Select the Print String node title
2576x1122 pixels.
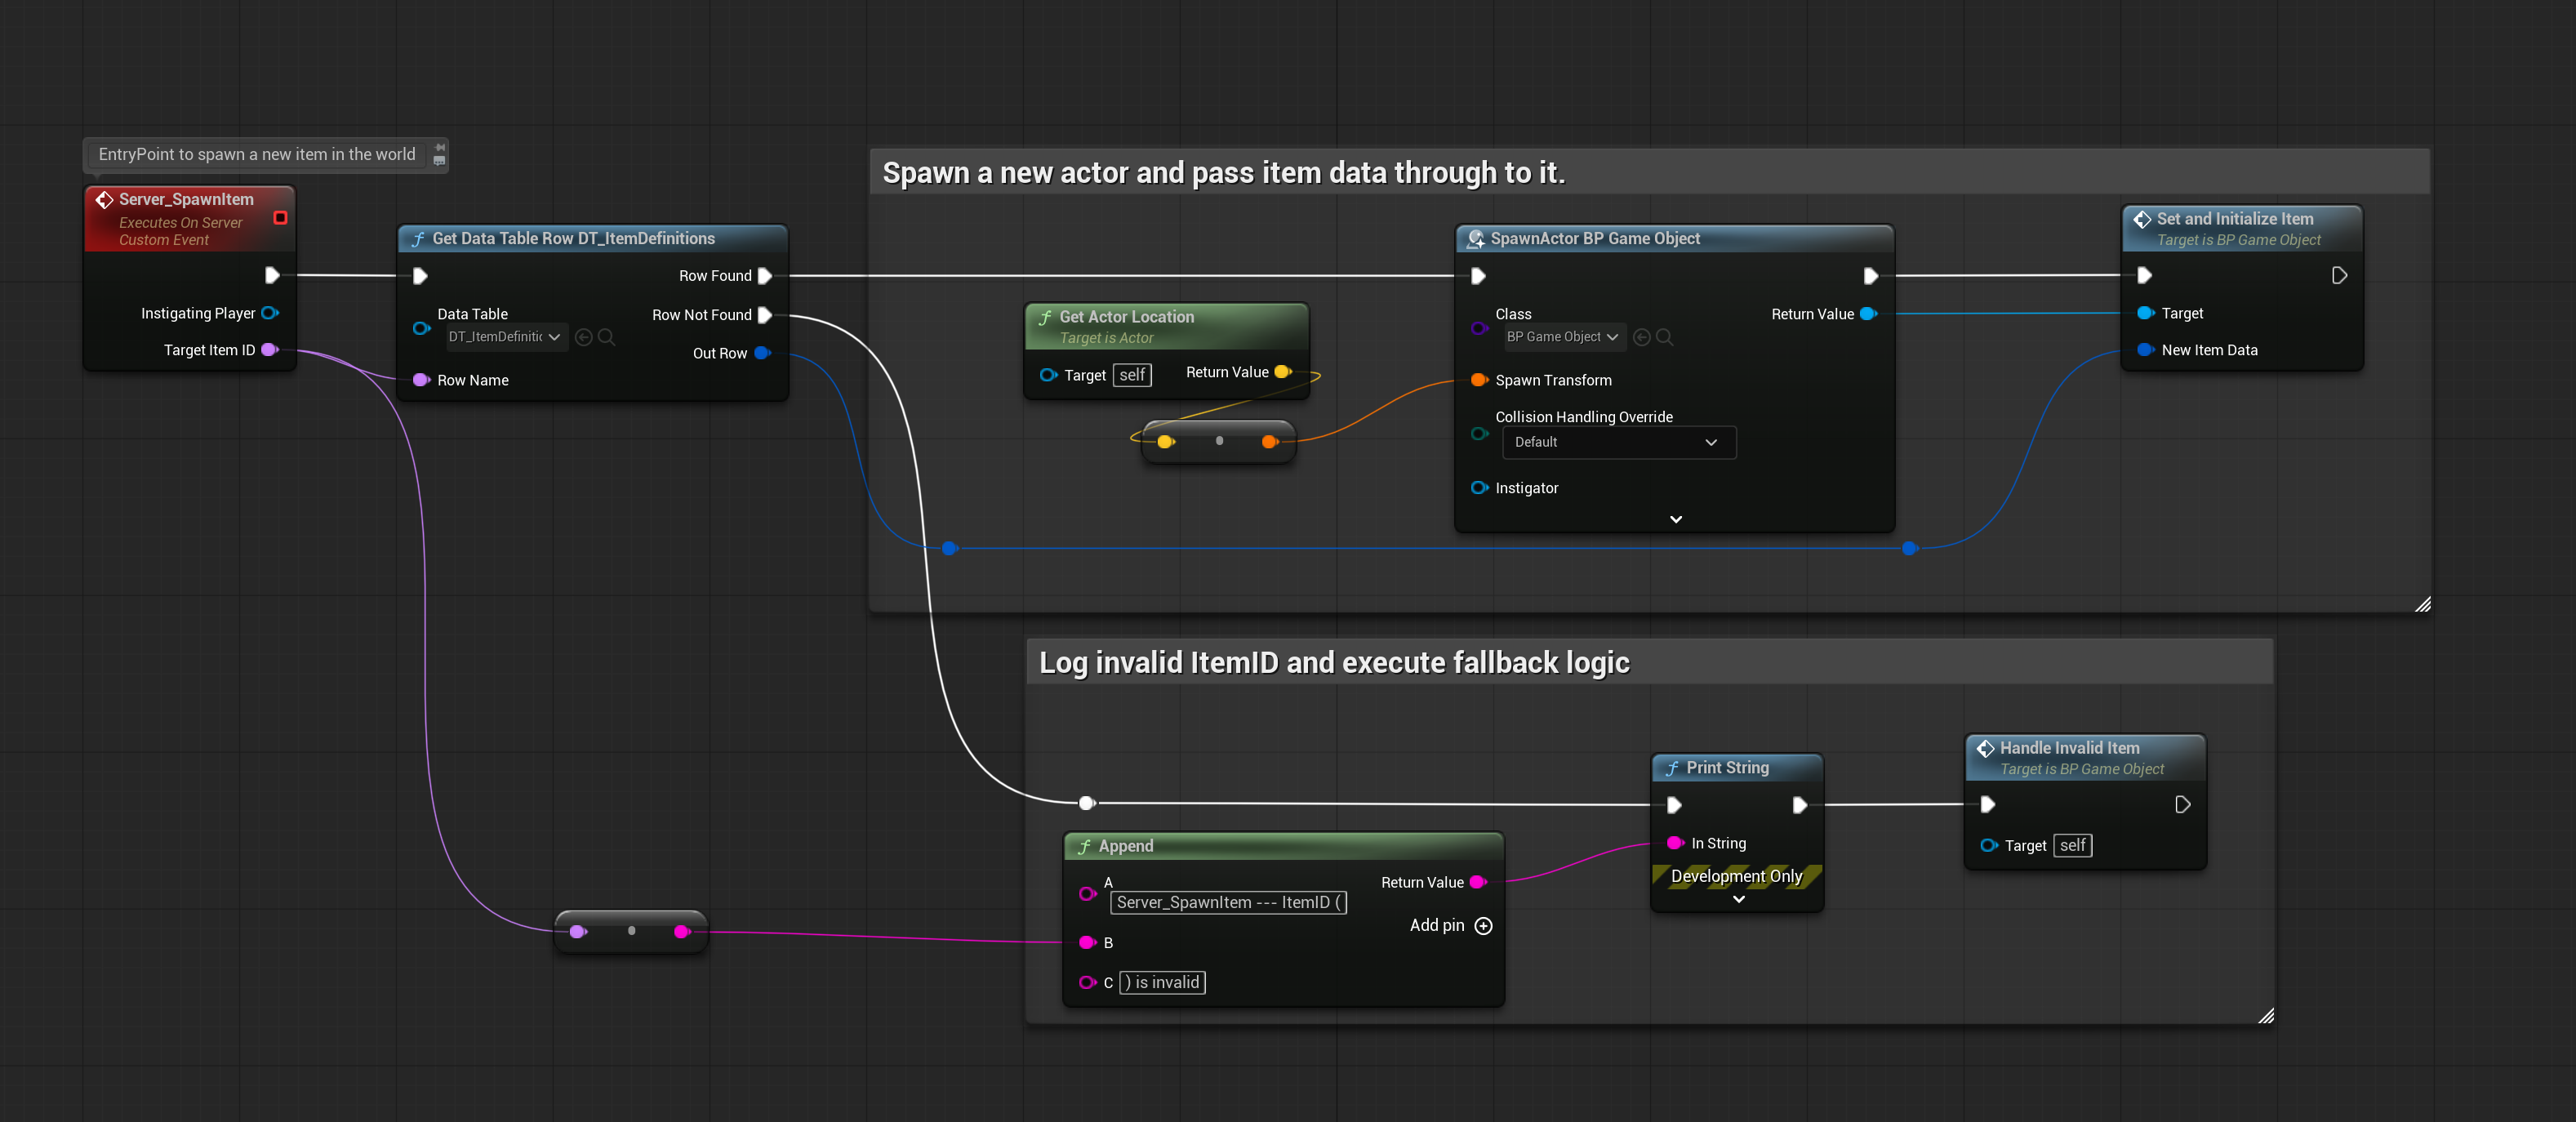pyautogui.click(x=1728, y=768)
